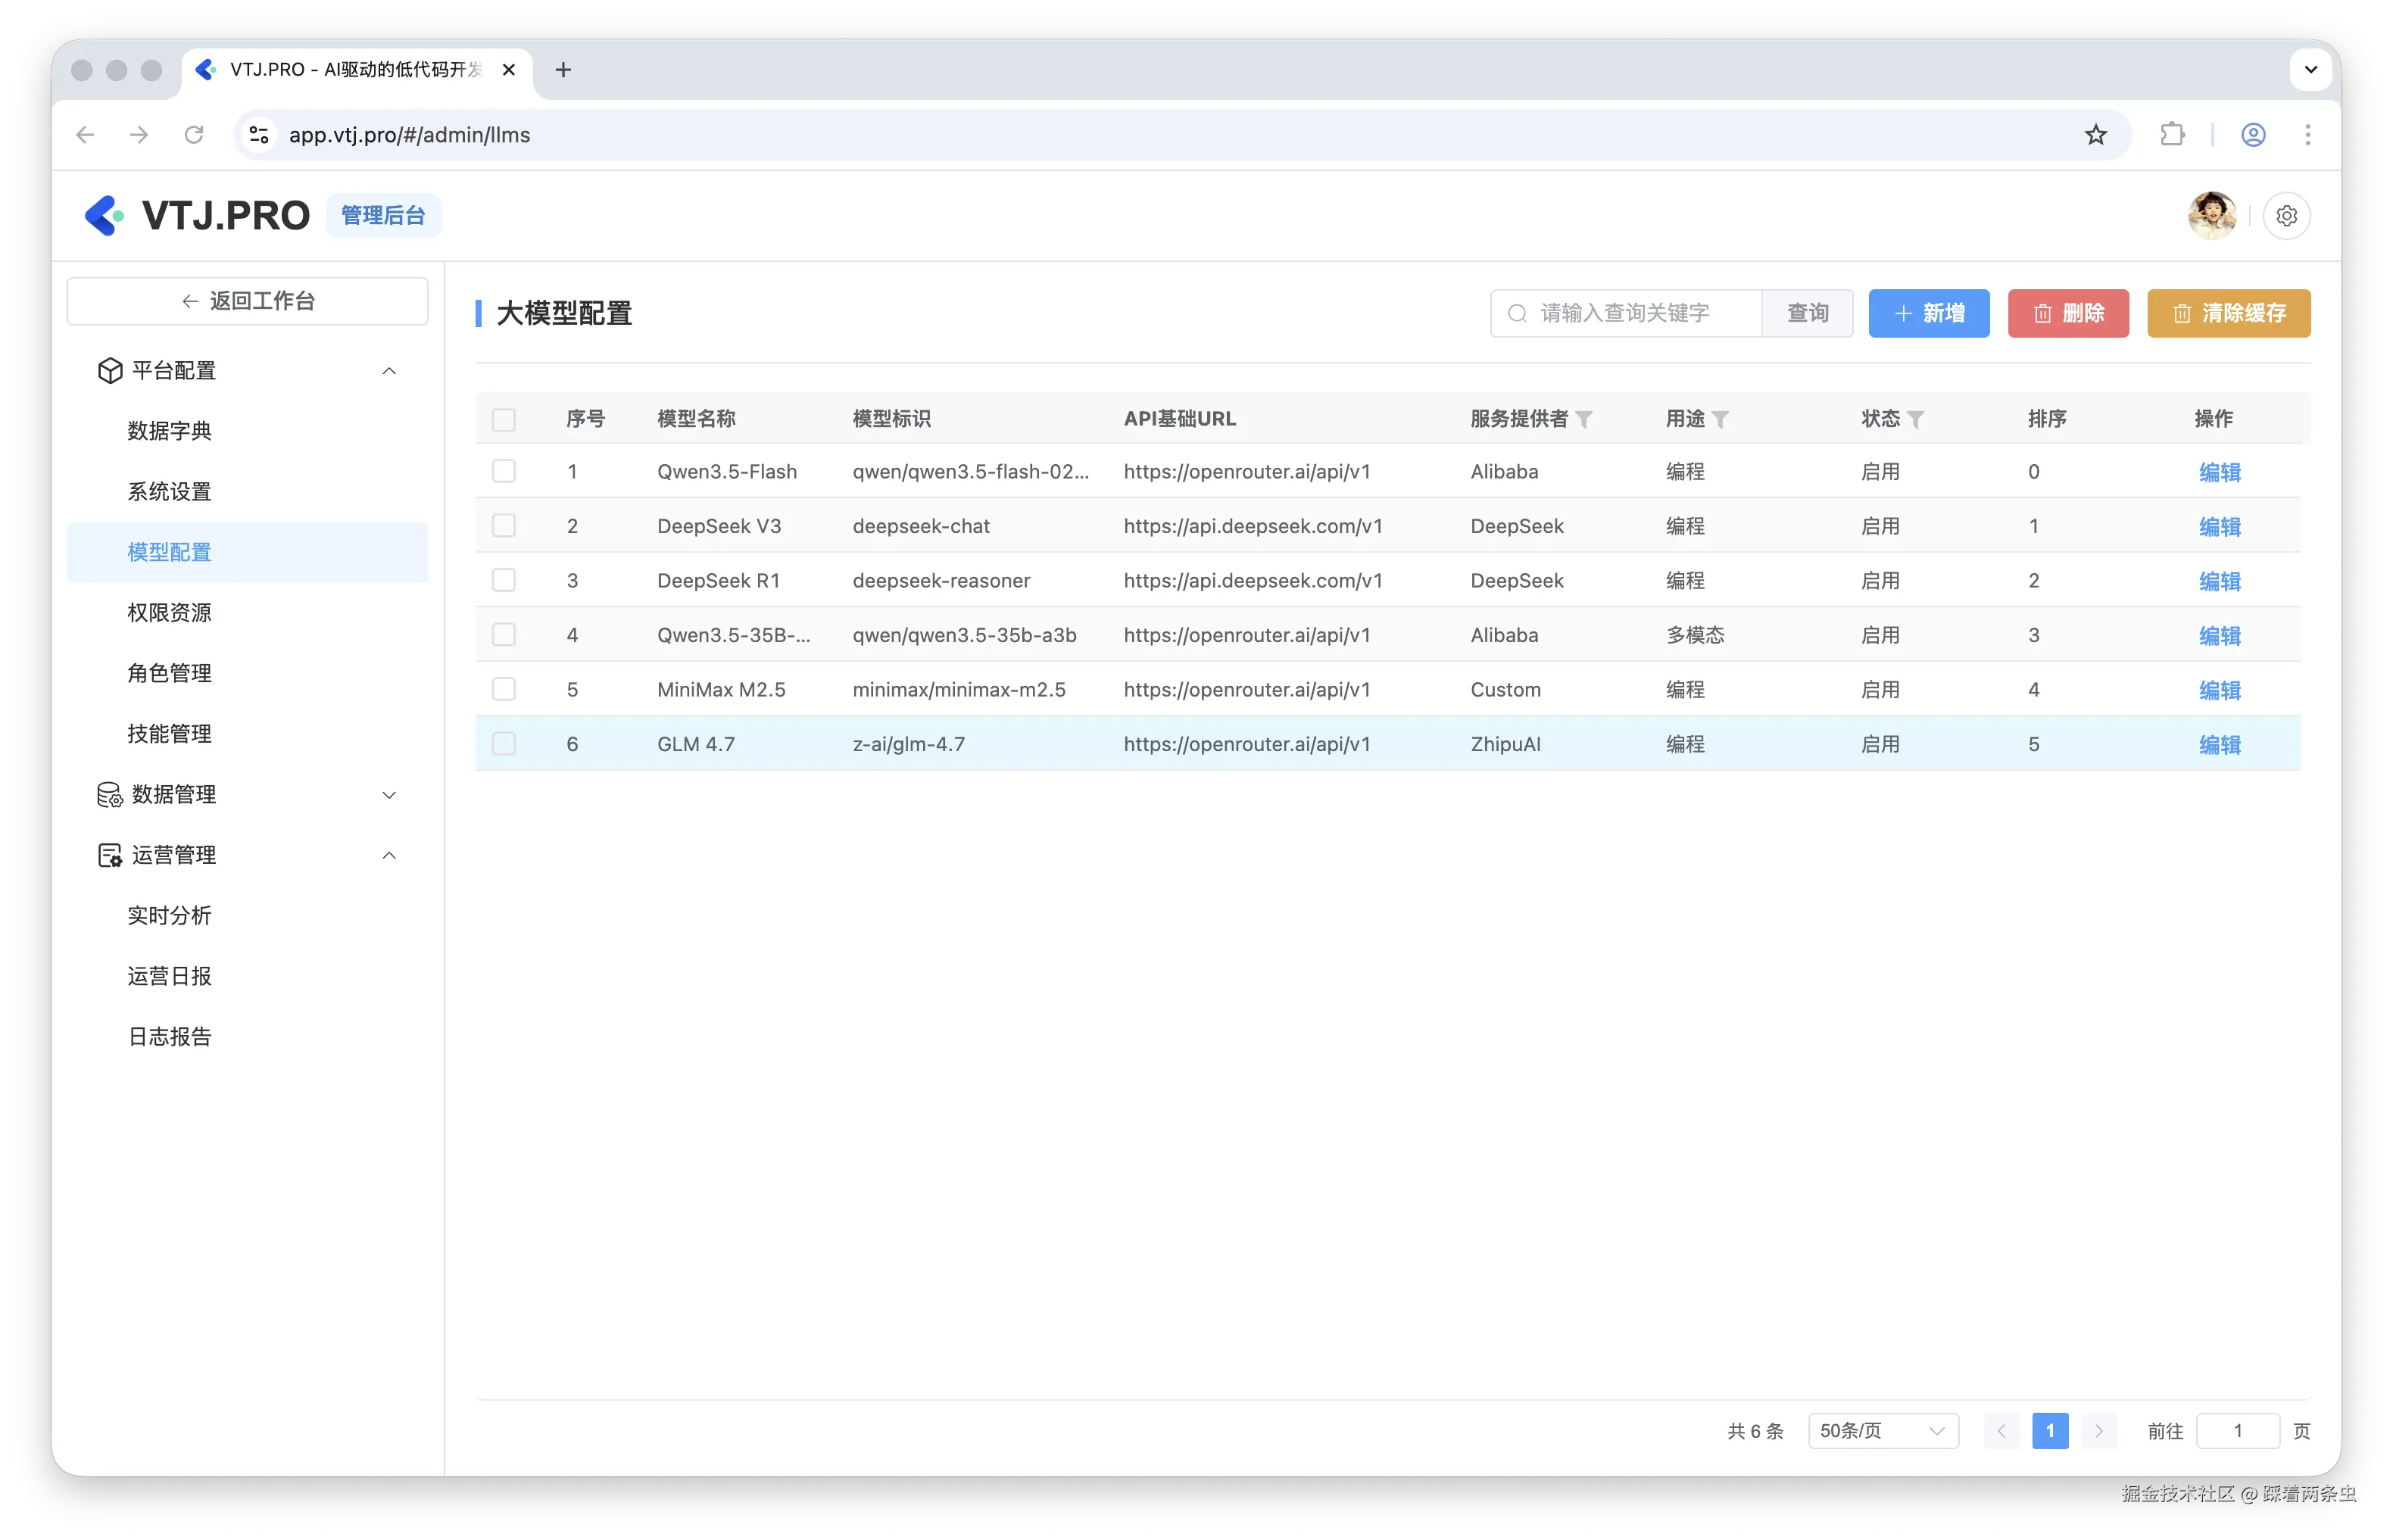Open 权限资源 in the sidebar
This screenshot has height=1540, width=2393.
point(170,613)
